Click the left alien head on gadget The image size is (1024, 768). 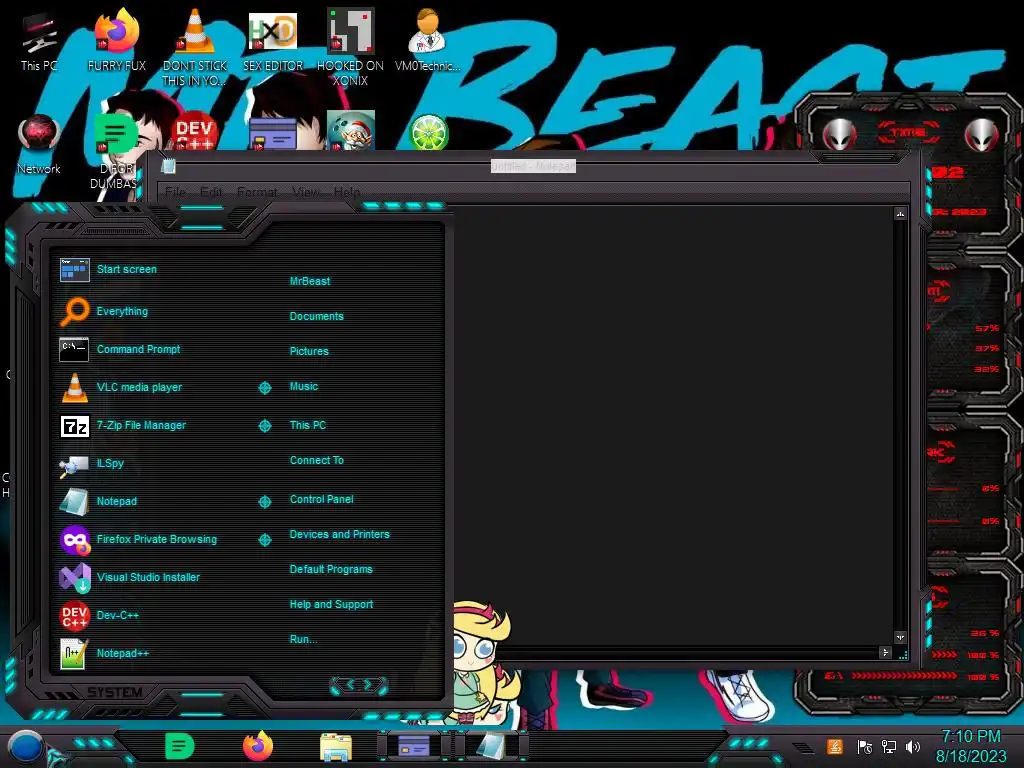tap(840, 135)
